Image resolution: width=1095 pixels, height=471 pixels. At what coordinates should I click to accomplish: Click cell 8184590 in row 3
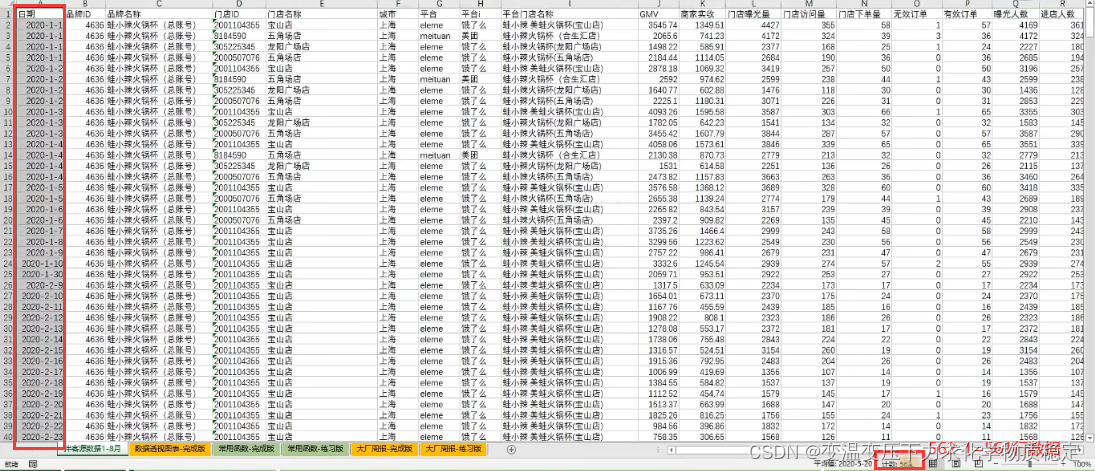pyautogui.click(x=239, y=35)
